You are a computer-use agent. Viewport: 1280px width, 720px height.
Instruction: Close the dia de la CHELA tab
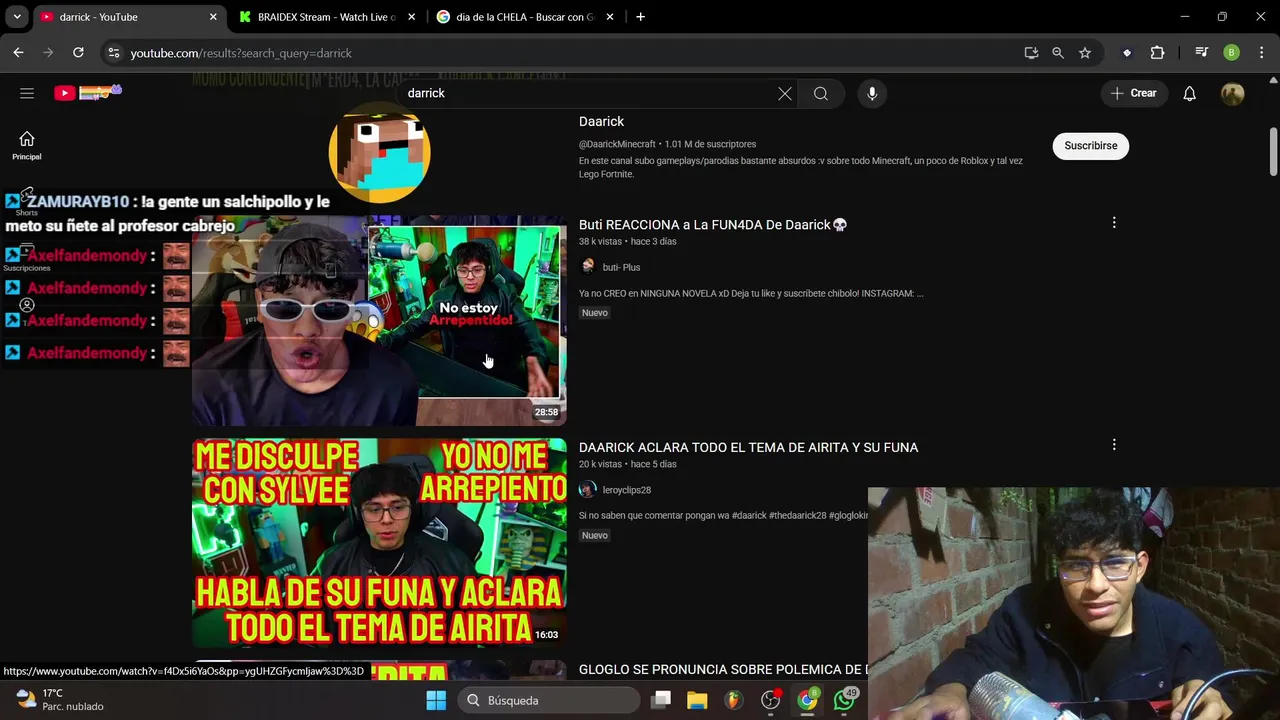click(x=610, y=17)
